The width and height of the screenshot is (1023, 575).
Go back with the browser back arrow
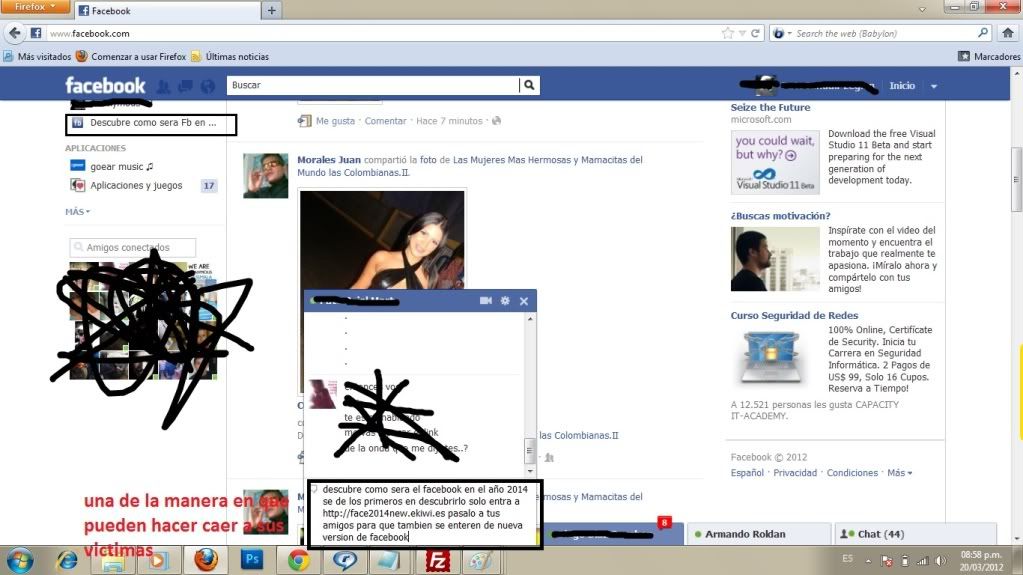pyautogui.click(x=15, y=33)
